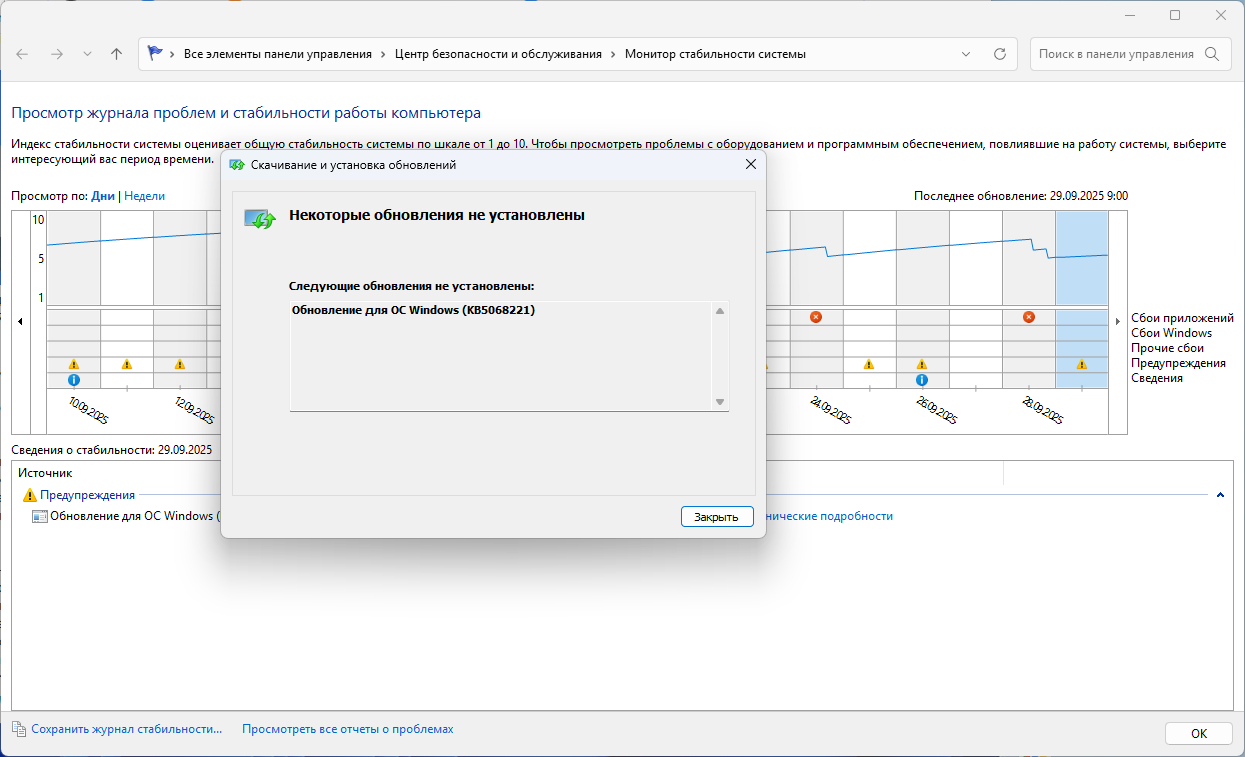
Task: Switch the chart view to Недели
Action: click(x=144, y=196)
